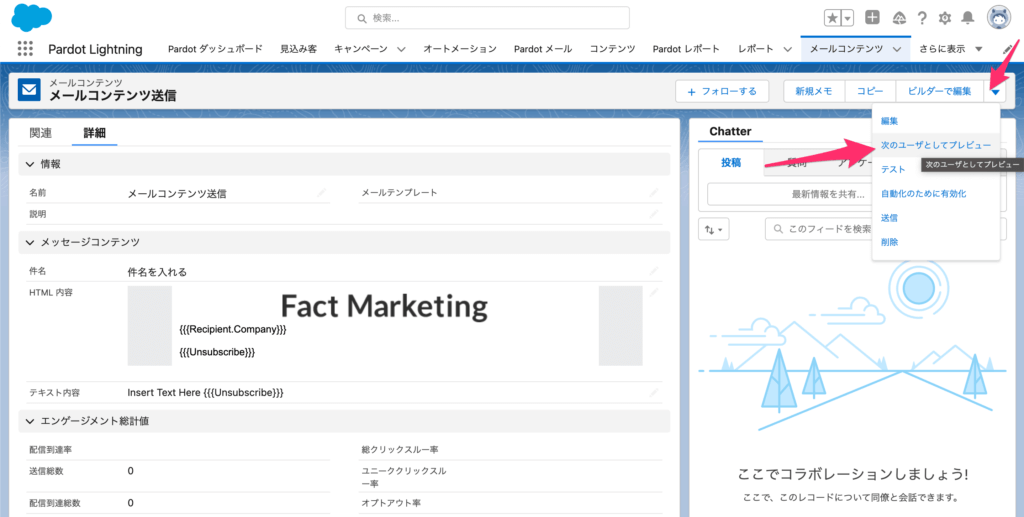Choose 編集 from the actions menu
This screenshot has width=1024, height=517.
click(889, 121)
